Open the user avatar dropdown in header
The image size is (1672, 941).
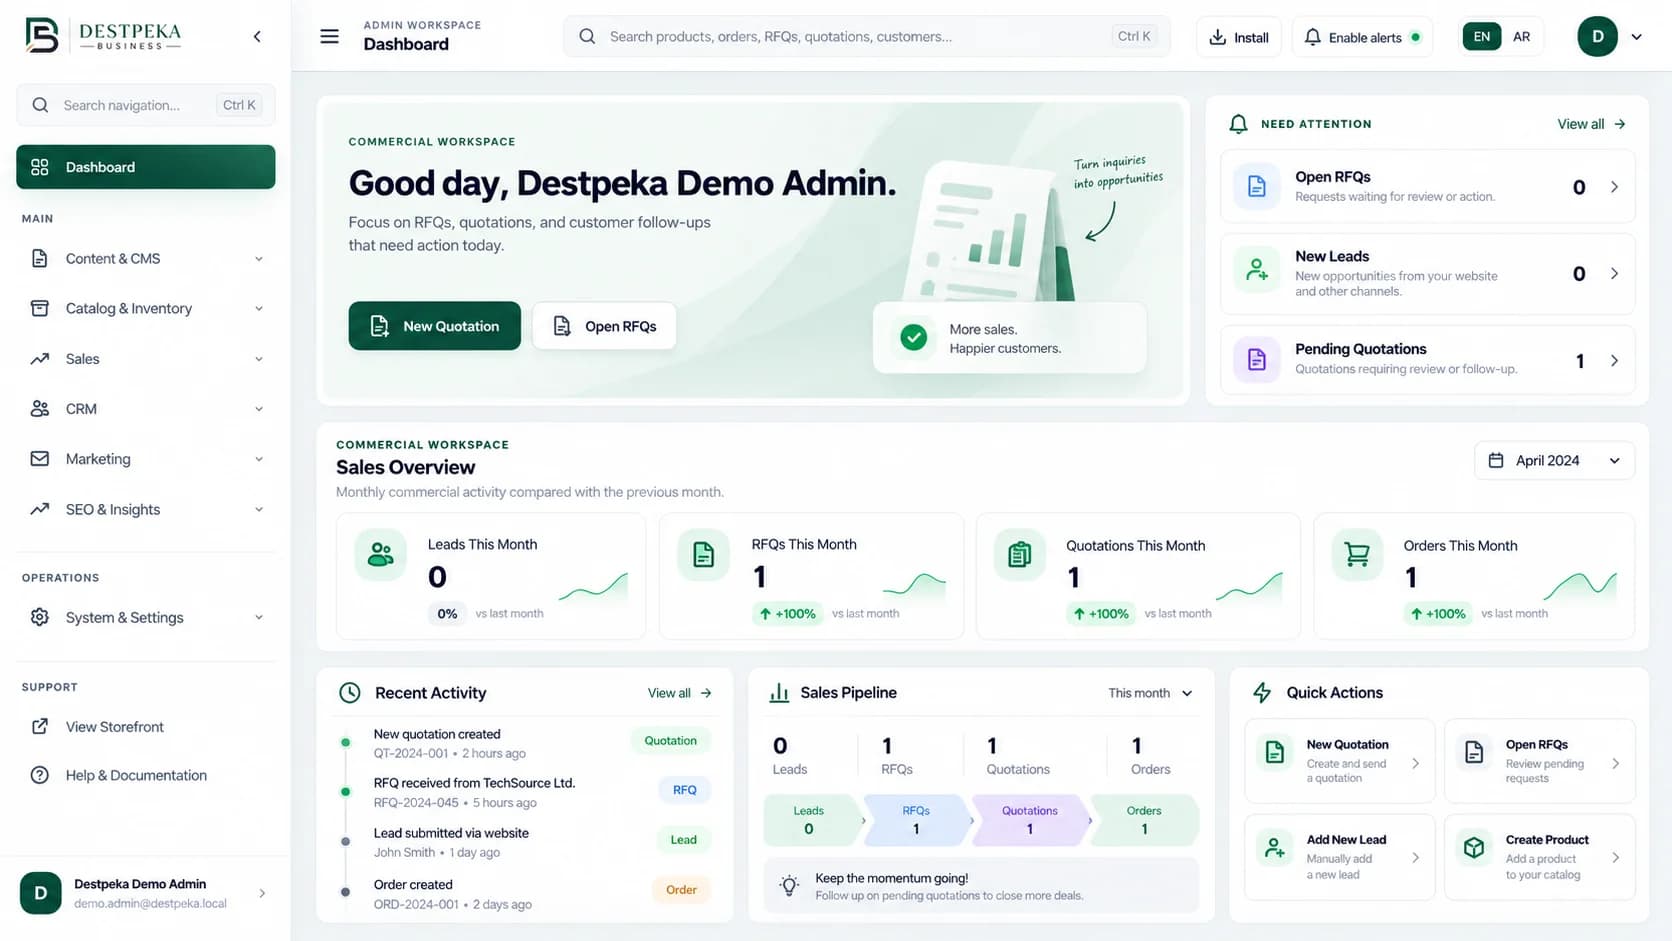(1610, 37)
